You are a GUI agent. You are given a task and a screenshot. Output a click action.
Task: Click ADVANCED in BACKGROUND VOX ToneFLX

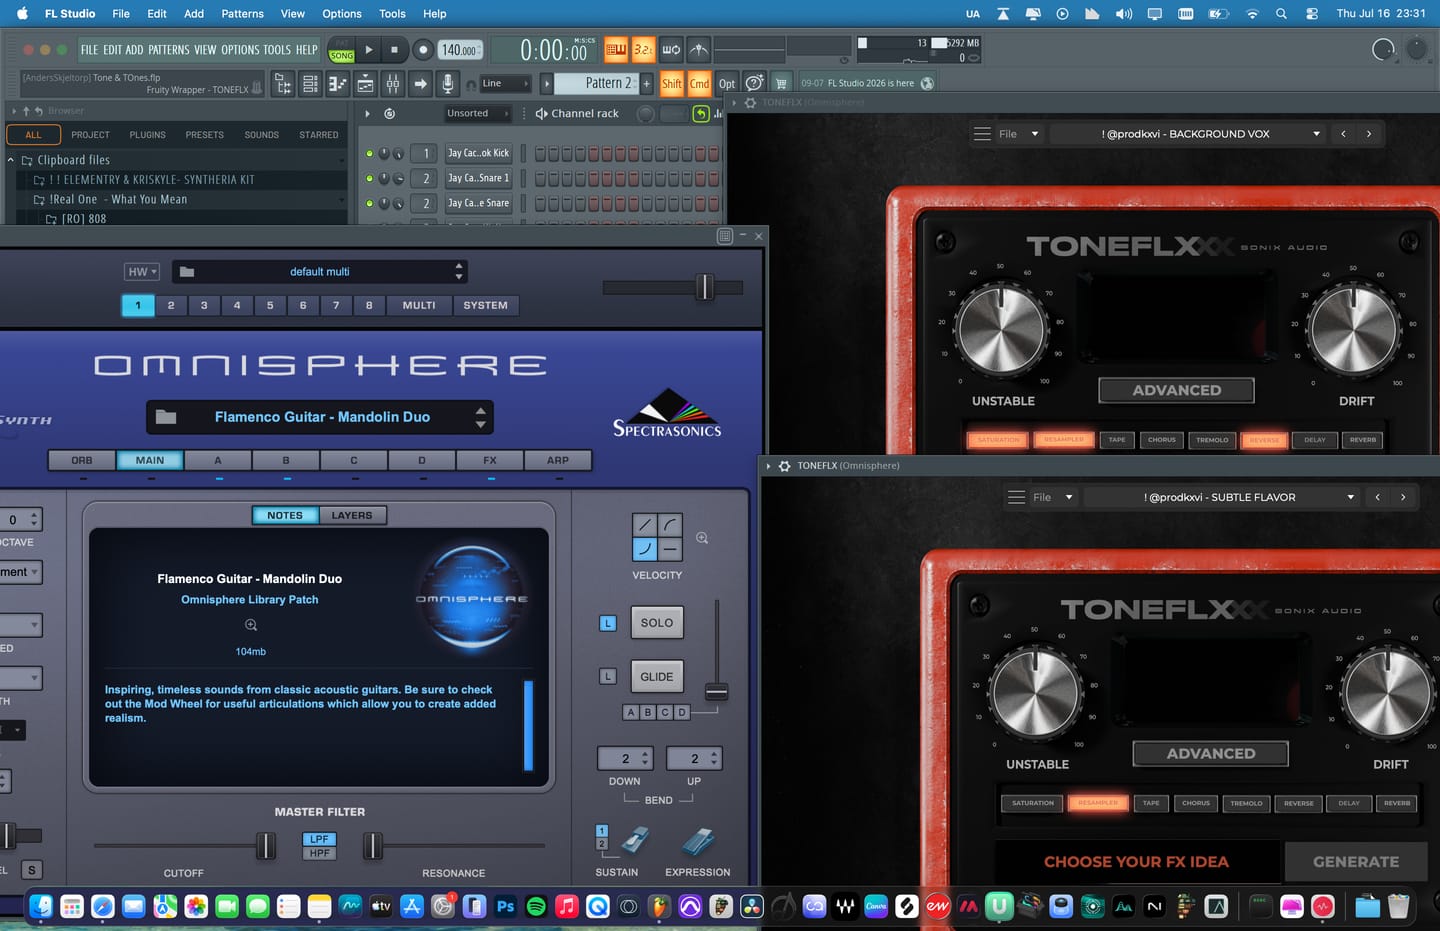tap(1176, 391)
